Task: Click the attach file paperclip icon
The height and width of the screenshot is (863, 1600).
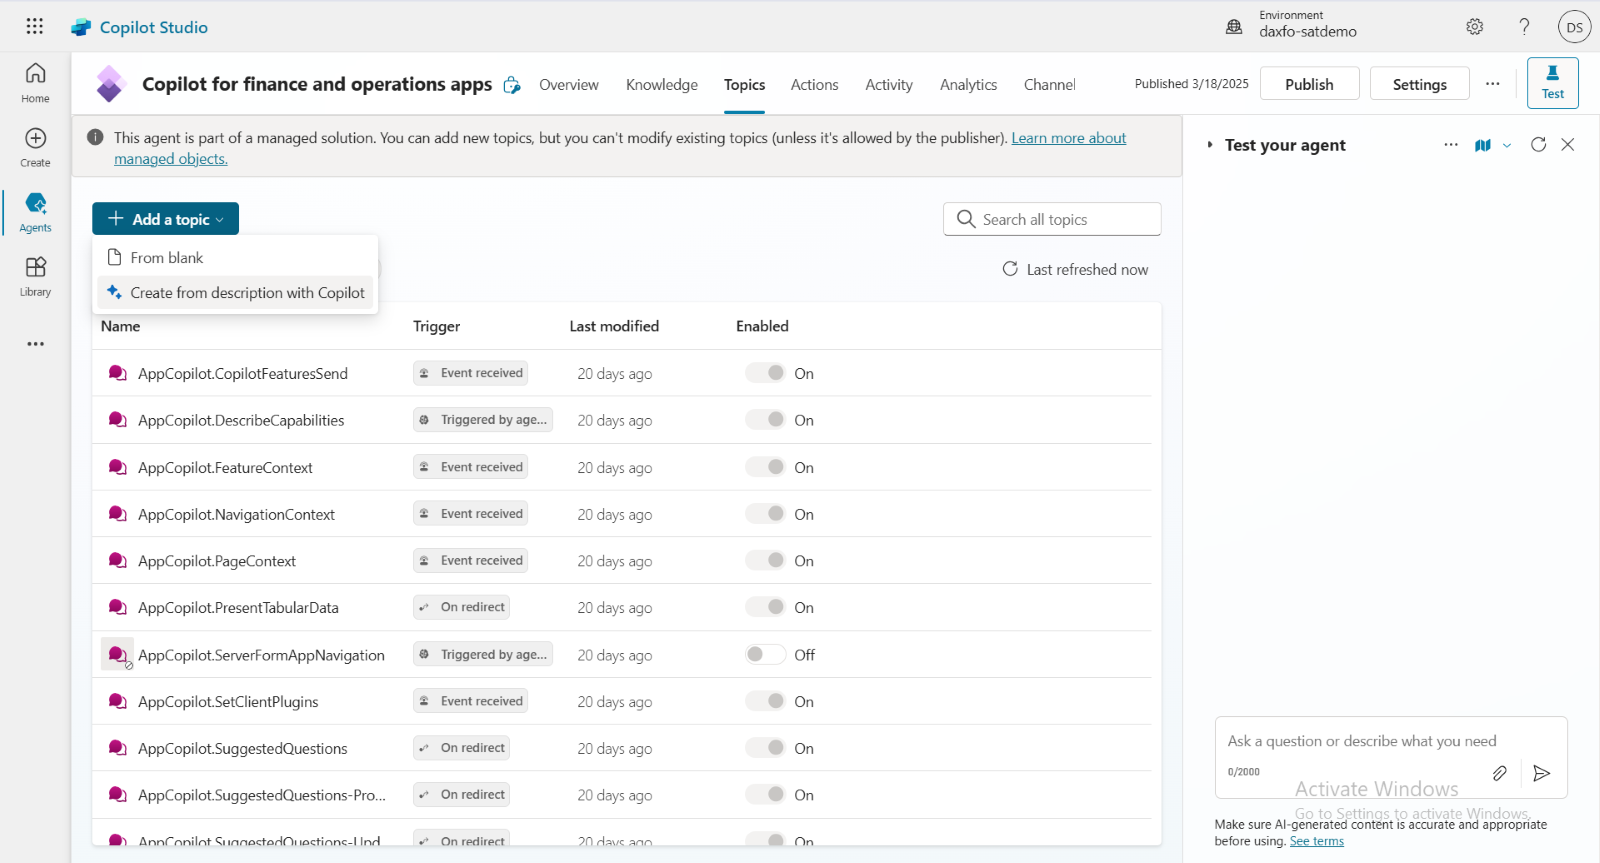Action: click(x=1499, y=773)
